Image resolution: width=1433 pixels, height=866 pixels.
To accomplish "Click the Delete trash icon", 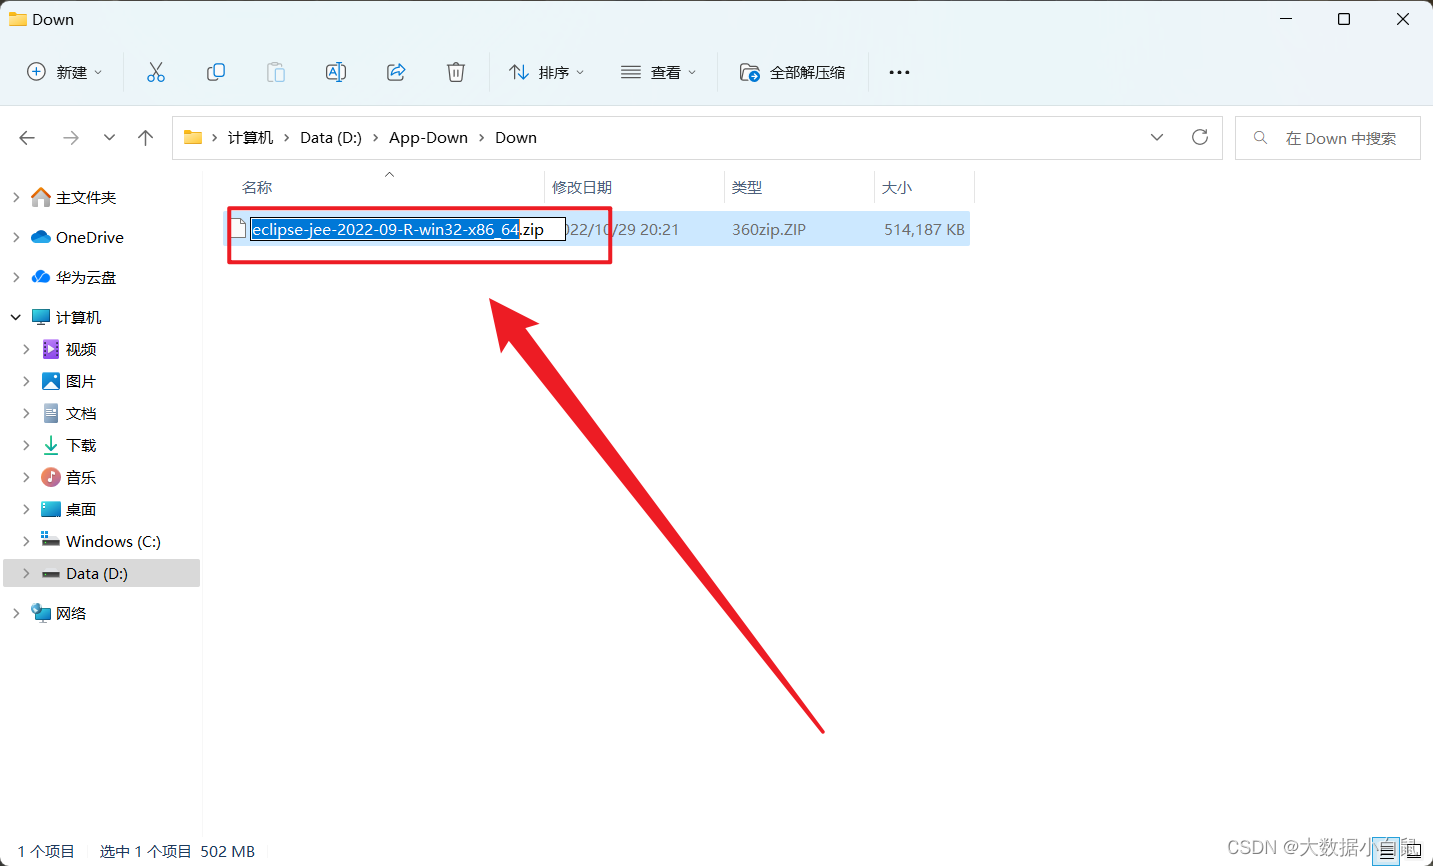I will tap(456, 72).
